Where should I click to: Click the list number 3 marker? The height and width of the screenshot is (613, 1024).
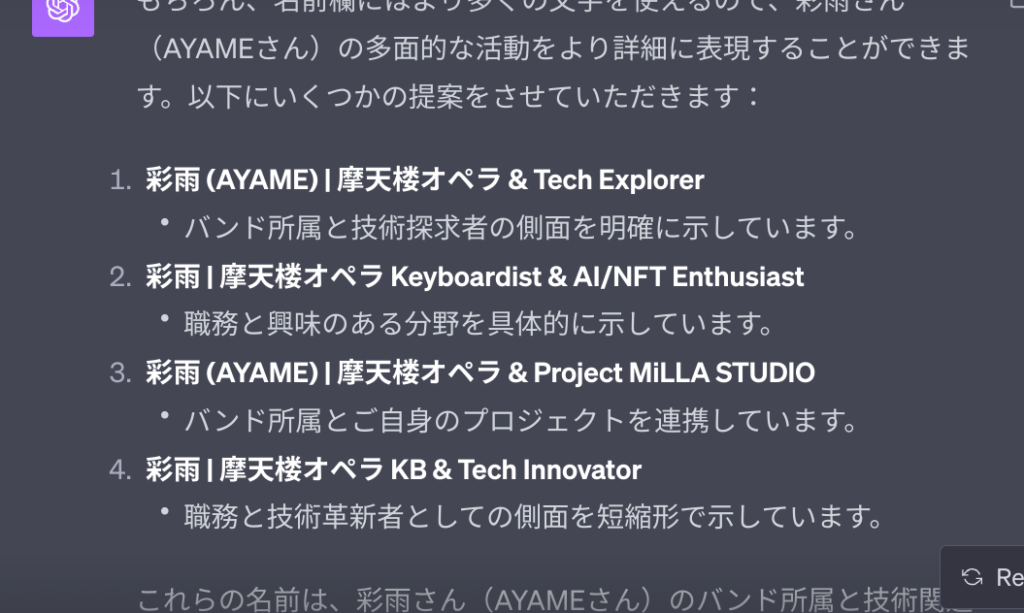(120, 373)
